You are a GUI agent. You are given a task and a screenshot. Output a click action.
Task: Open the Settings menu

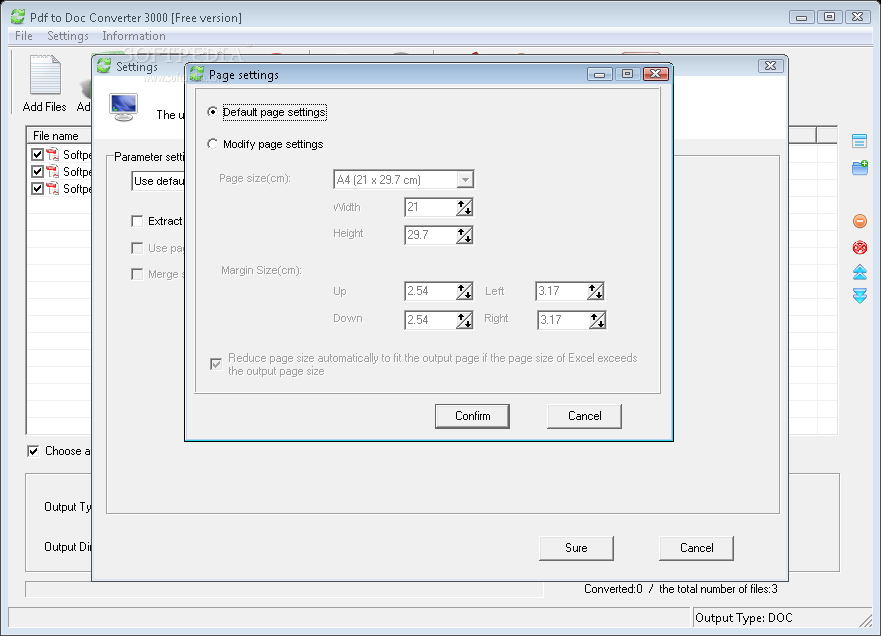pyautogui.click(x=68, y=36)
